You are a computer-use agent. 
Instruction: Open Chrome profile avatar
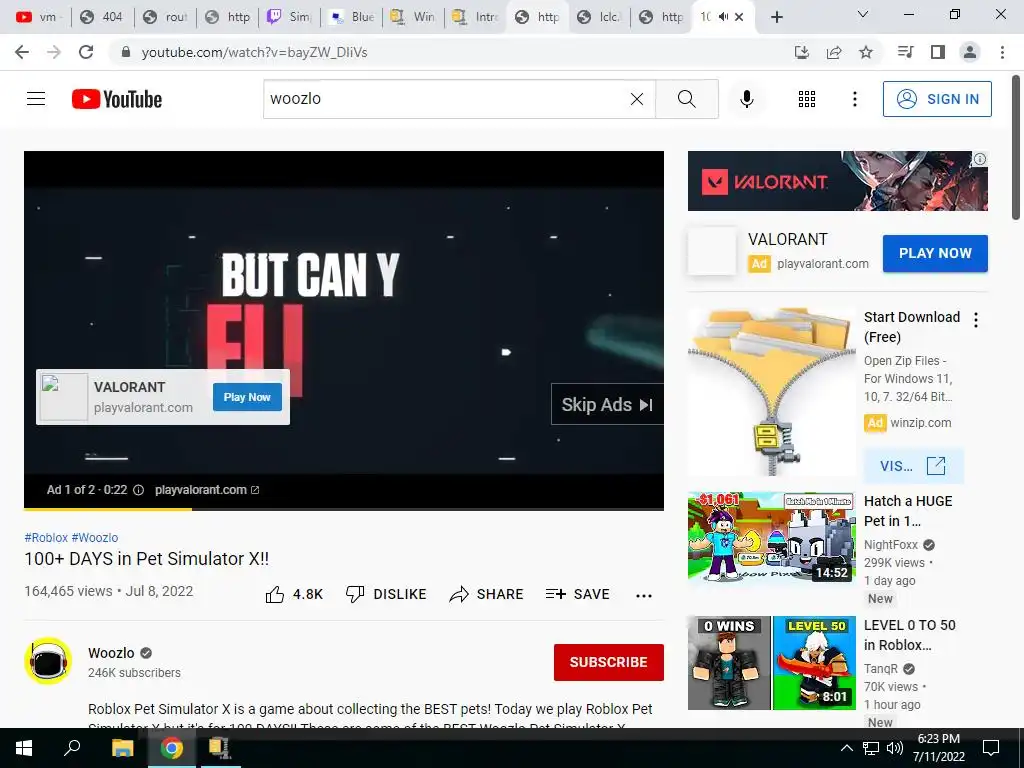click(970, 52)
